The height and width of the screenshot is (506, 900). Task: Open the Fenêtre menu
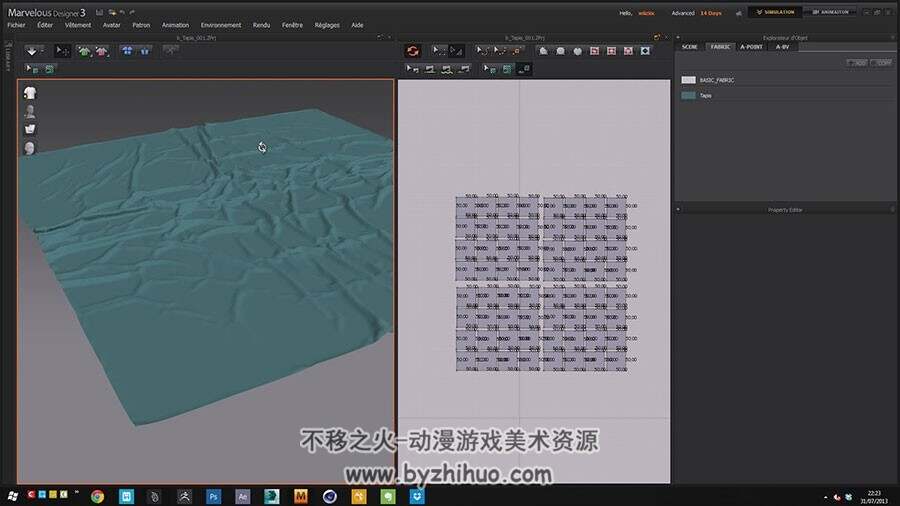click(292, 25)
